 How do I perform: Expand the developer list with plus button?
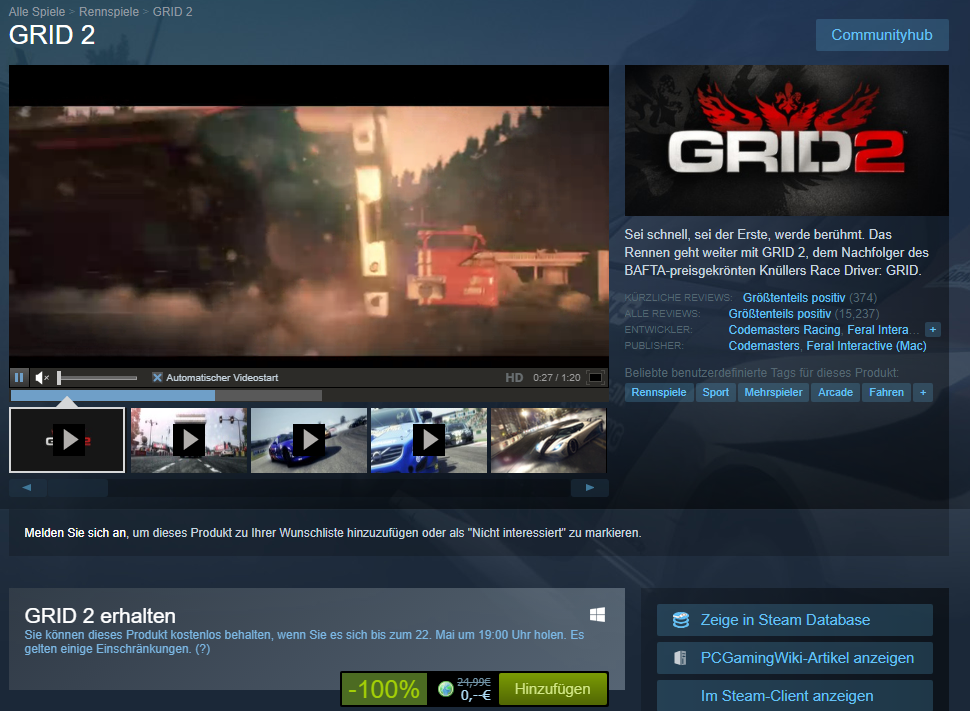click(x=933, y=330)
